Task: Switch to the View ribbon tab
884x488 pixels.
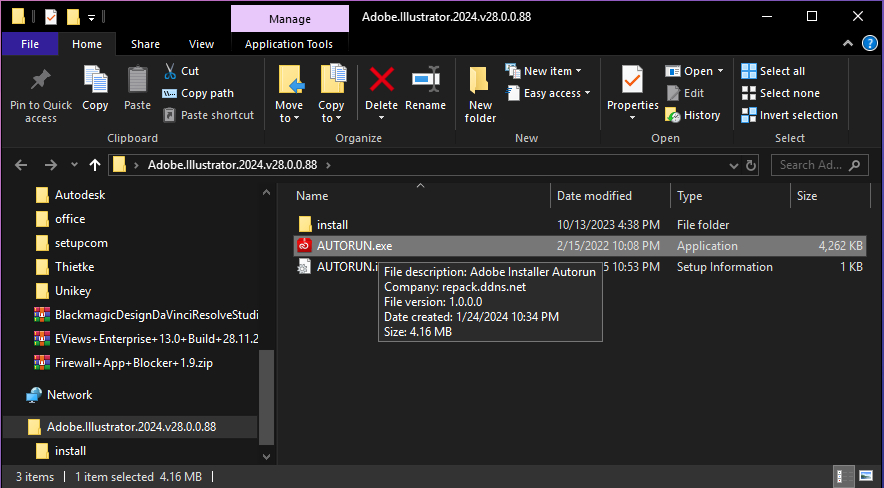Action: pos(201,44)
